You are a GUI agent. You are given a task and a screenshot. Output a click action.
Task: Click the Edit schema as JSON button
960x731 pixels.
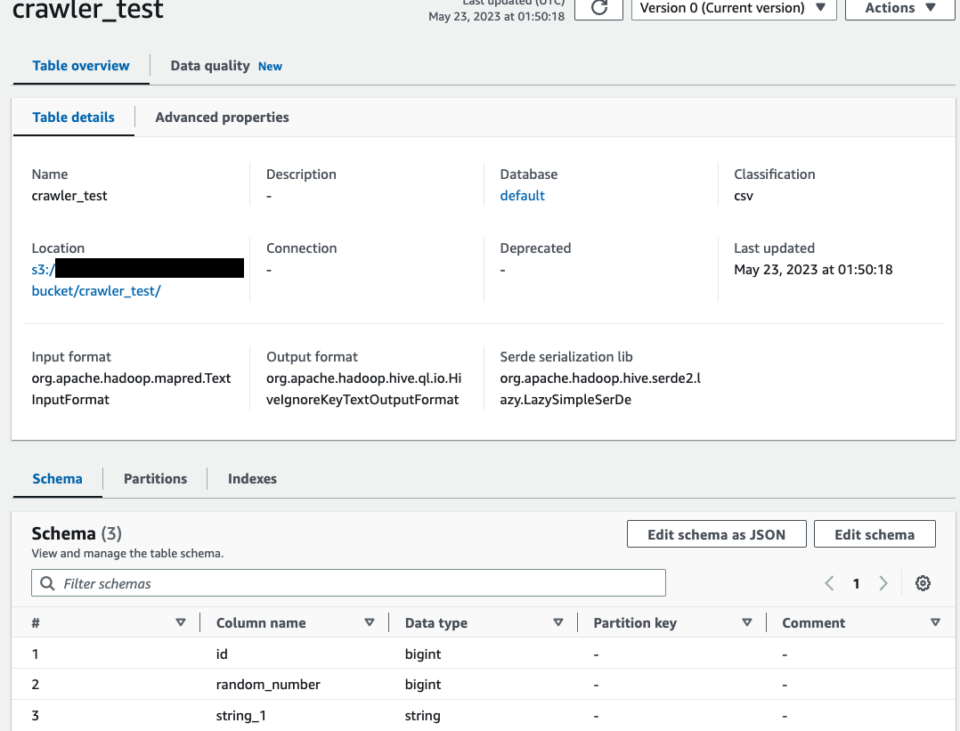pyautogui.click(x=716, y=534)
